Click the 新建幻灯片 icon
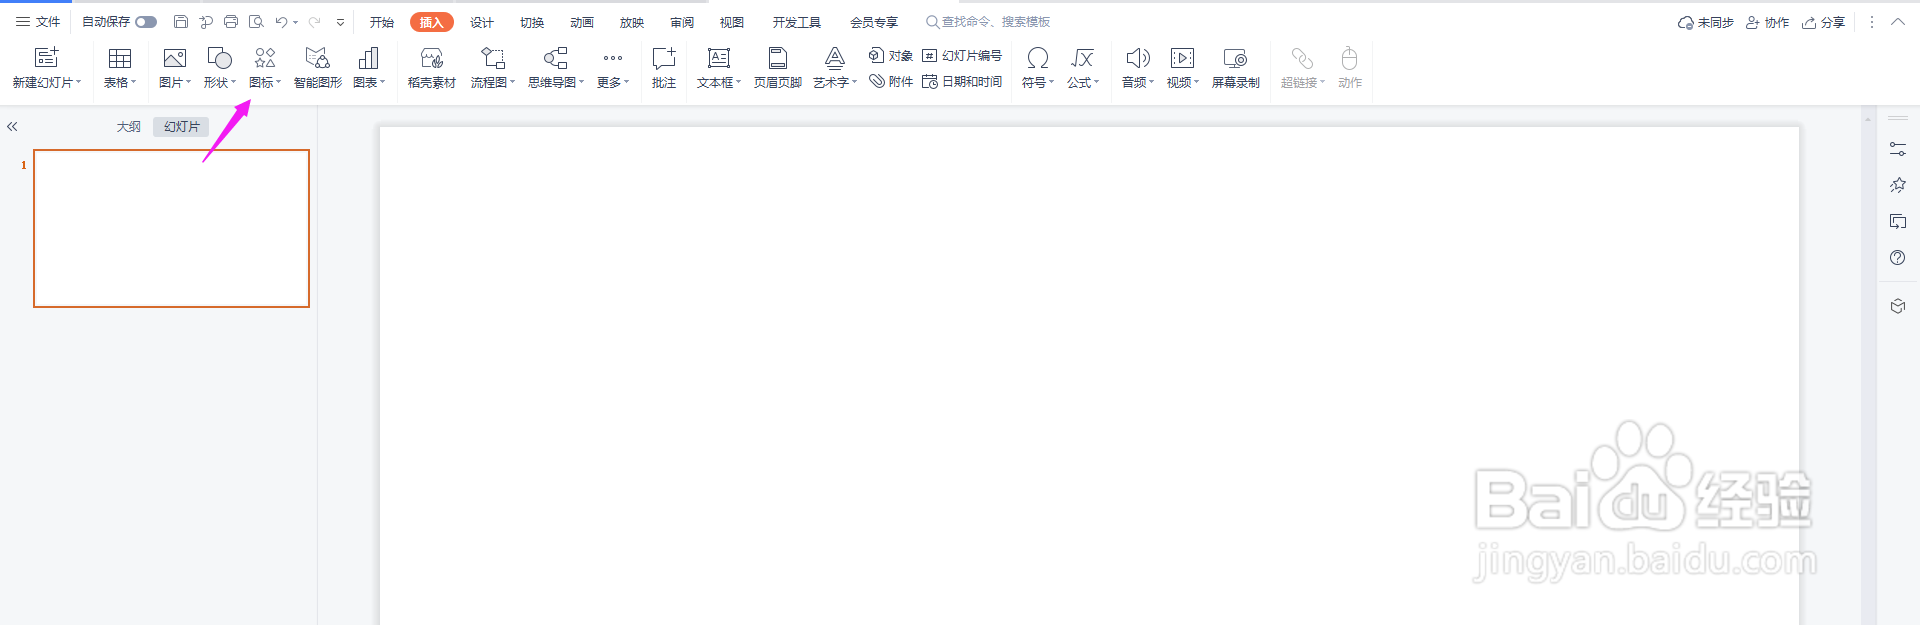The width and height of the screenshot is (1920, 625). 46,58
